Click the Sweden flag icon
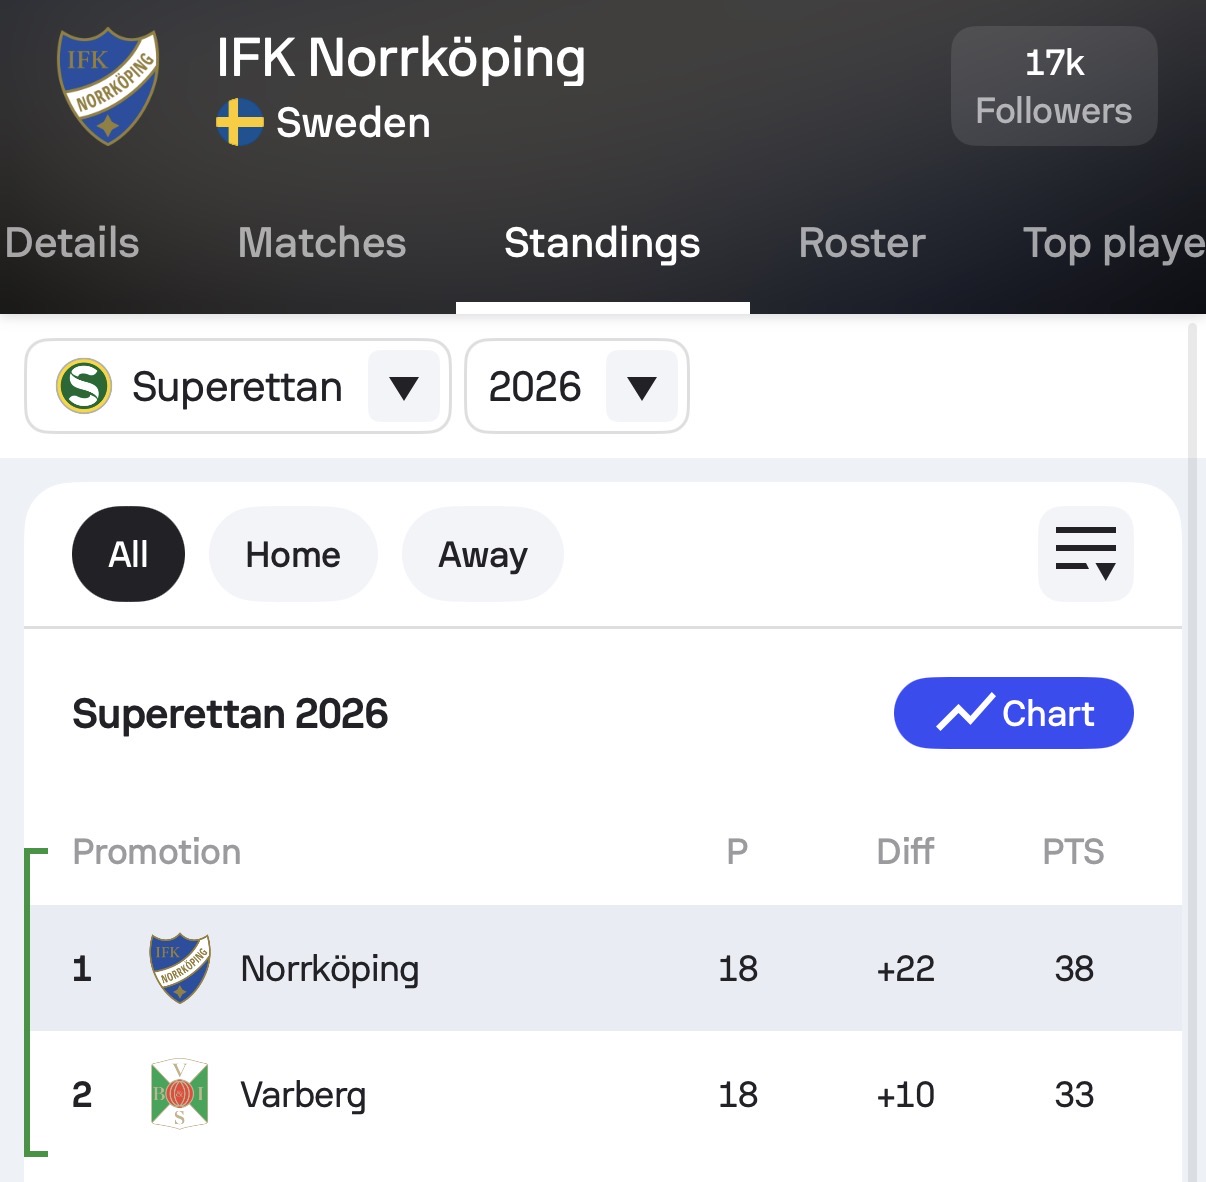 (x=240, y=122)
